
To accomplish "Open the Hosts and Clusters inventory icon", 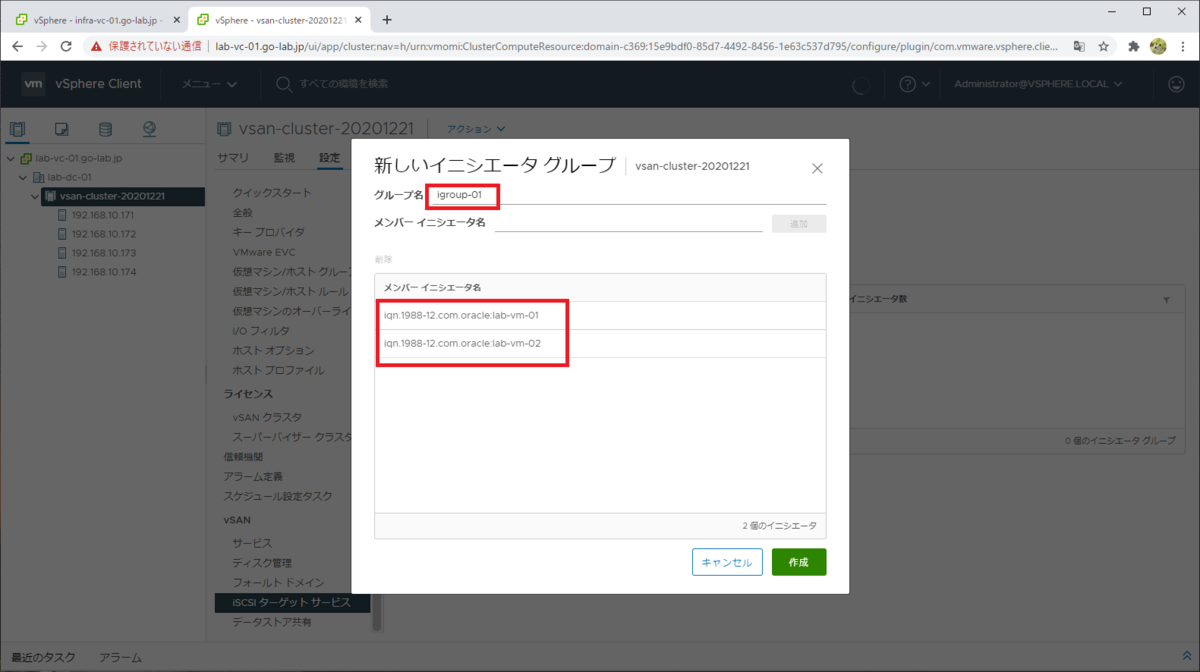I will point(17,129).
